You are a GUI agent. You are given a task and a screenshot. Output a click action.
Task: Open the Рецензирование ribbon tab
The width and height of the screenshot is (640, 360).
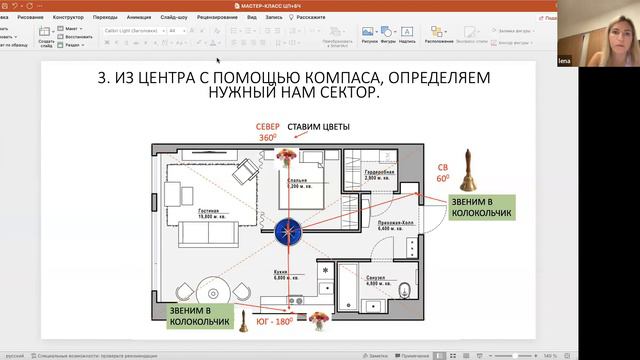[217, 17]
